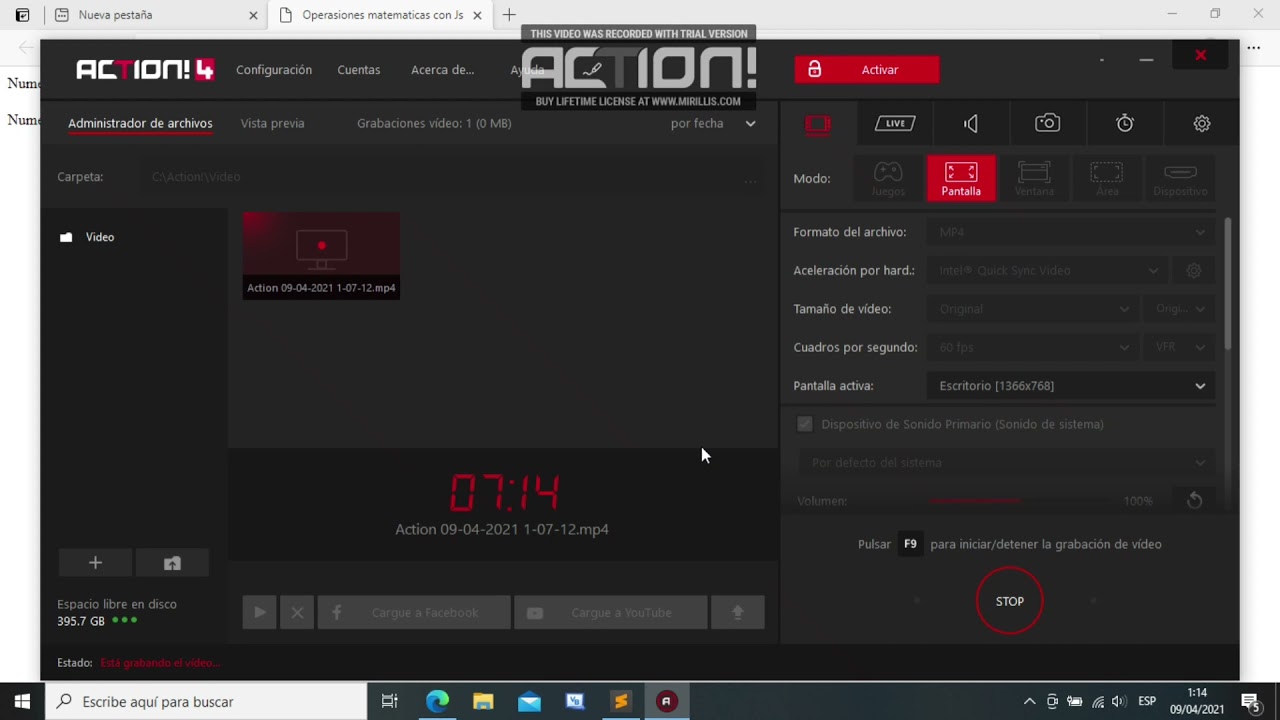Viewport: 1280px width, 720px height.
Task: Open the notification center icon
Action: (x=1249, y=701)
